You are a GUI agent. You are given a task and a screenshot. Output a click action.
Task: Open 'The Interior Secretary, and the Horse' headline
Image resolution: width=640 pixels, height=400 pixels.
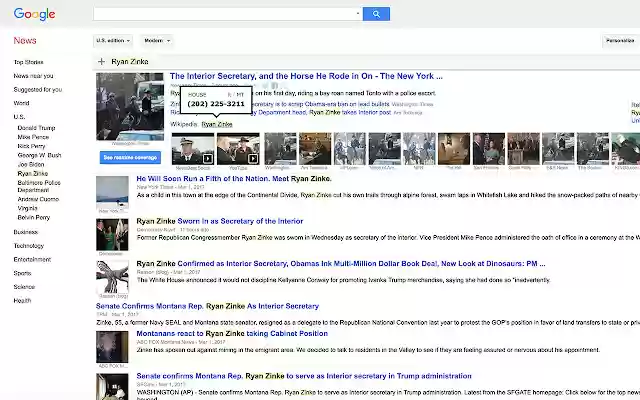306,76
